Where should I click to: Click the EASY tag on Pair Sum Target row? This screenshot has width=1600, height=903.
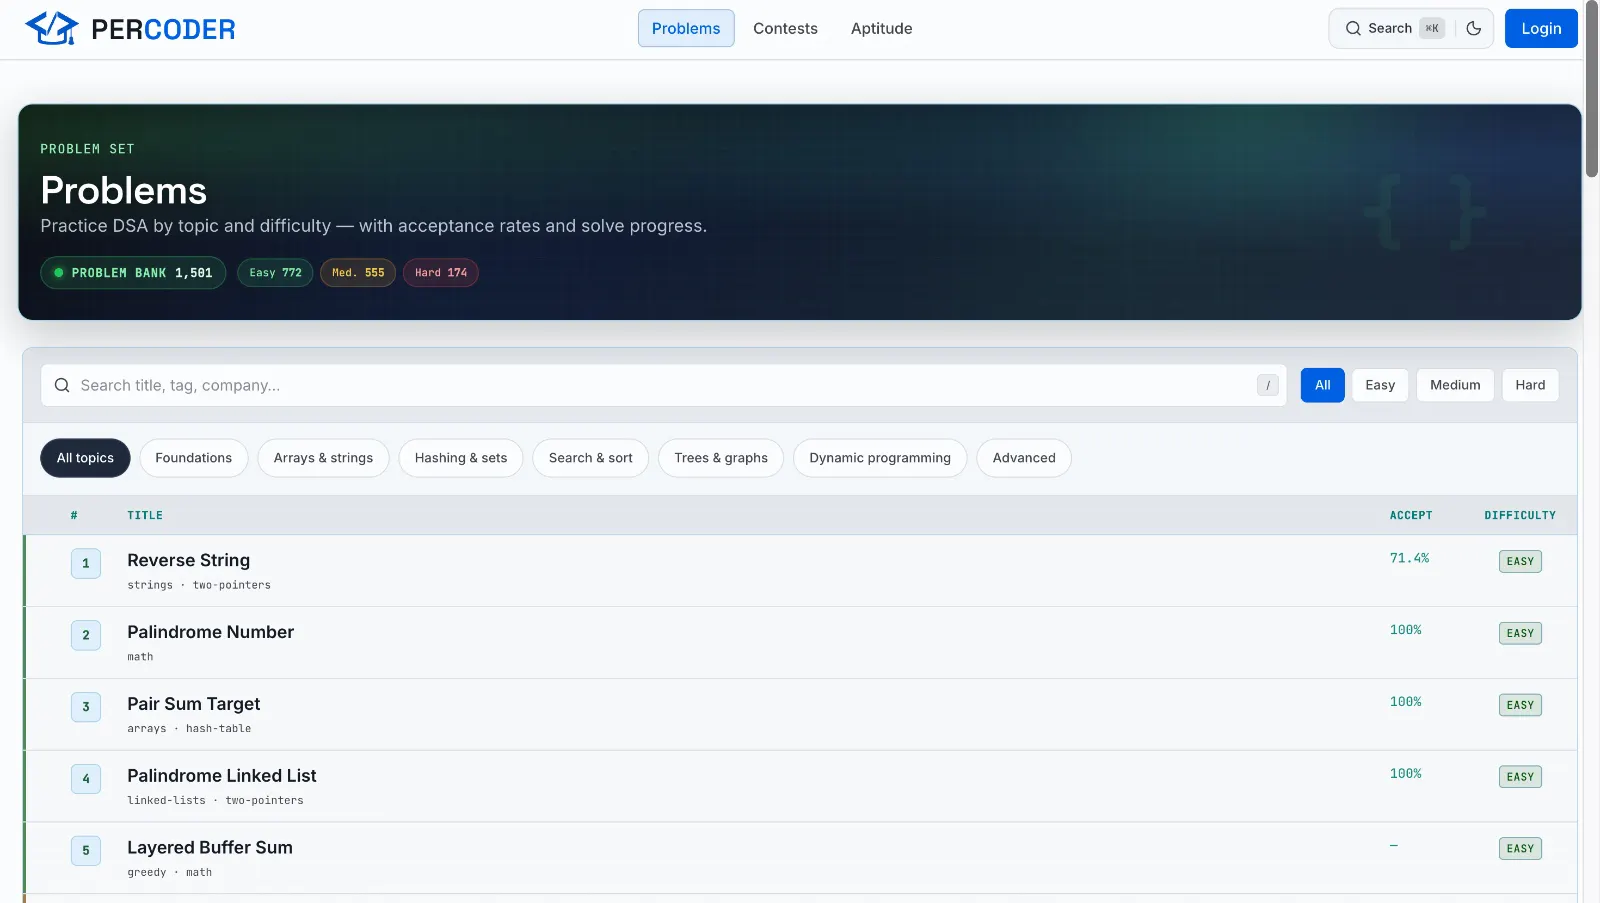1520,706
